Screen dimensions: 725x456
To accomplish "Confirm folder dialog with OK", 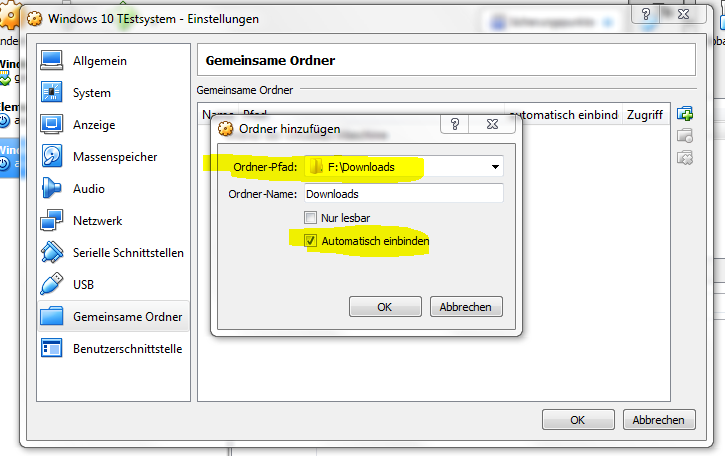I will (x=384, y=307).
